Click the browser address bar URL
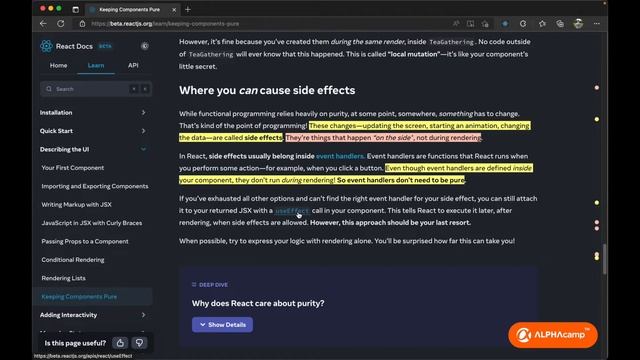 (x=165, y=24)
